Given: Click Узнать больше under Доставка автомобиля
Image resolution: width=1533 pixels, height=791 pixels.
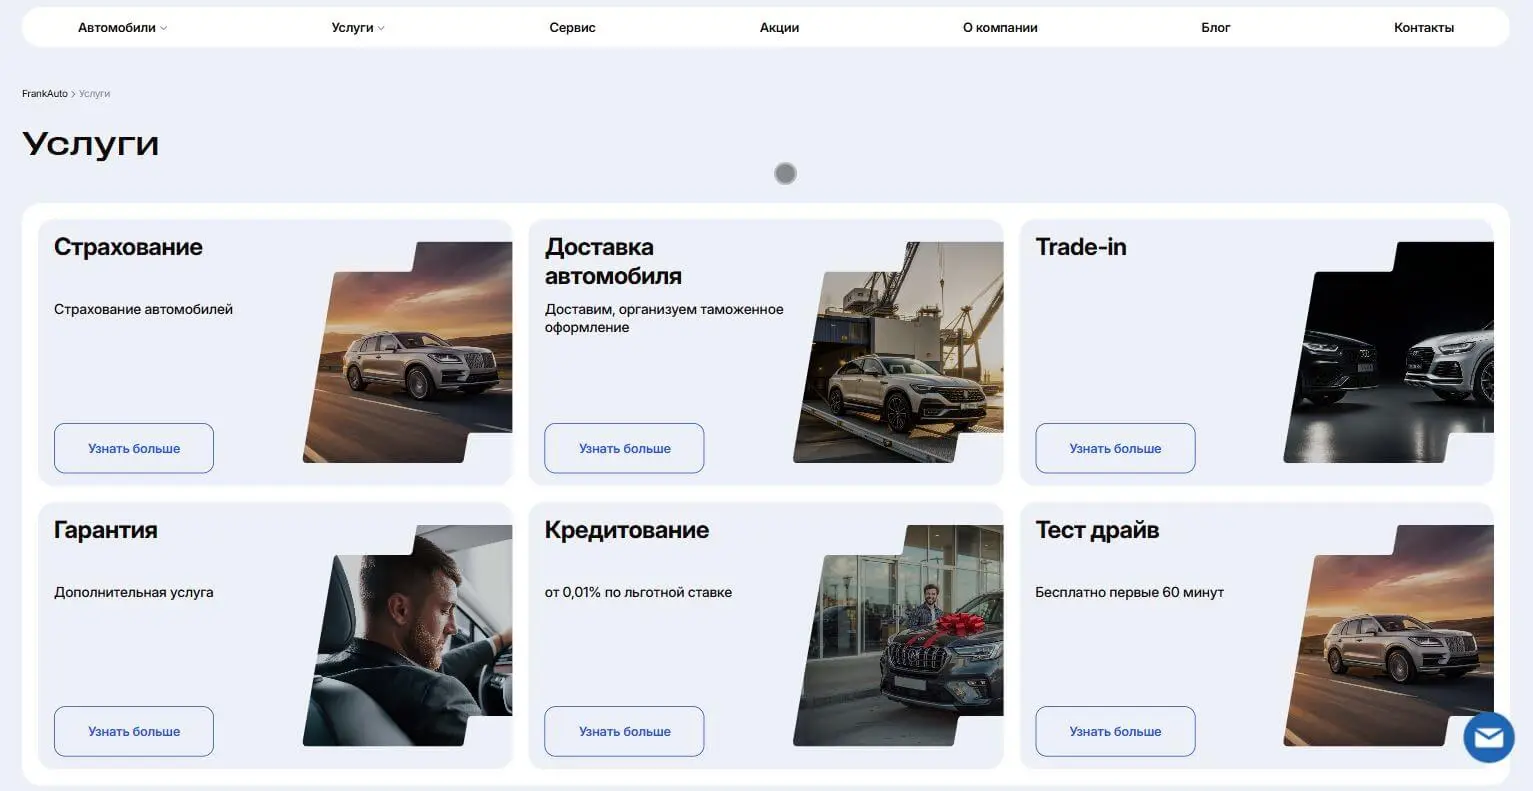Looking at the screenshot, I should pyautogui.click(x=624, y=448).
